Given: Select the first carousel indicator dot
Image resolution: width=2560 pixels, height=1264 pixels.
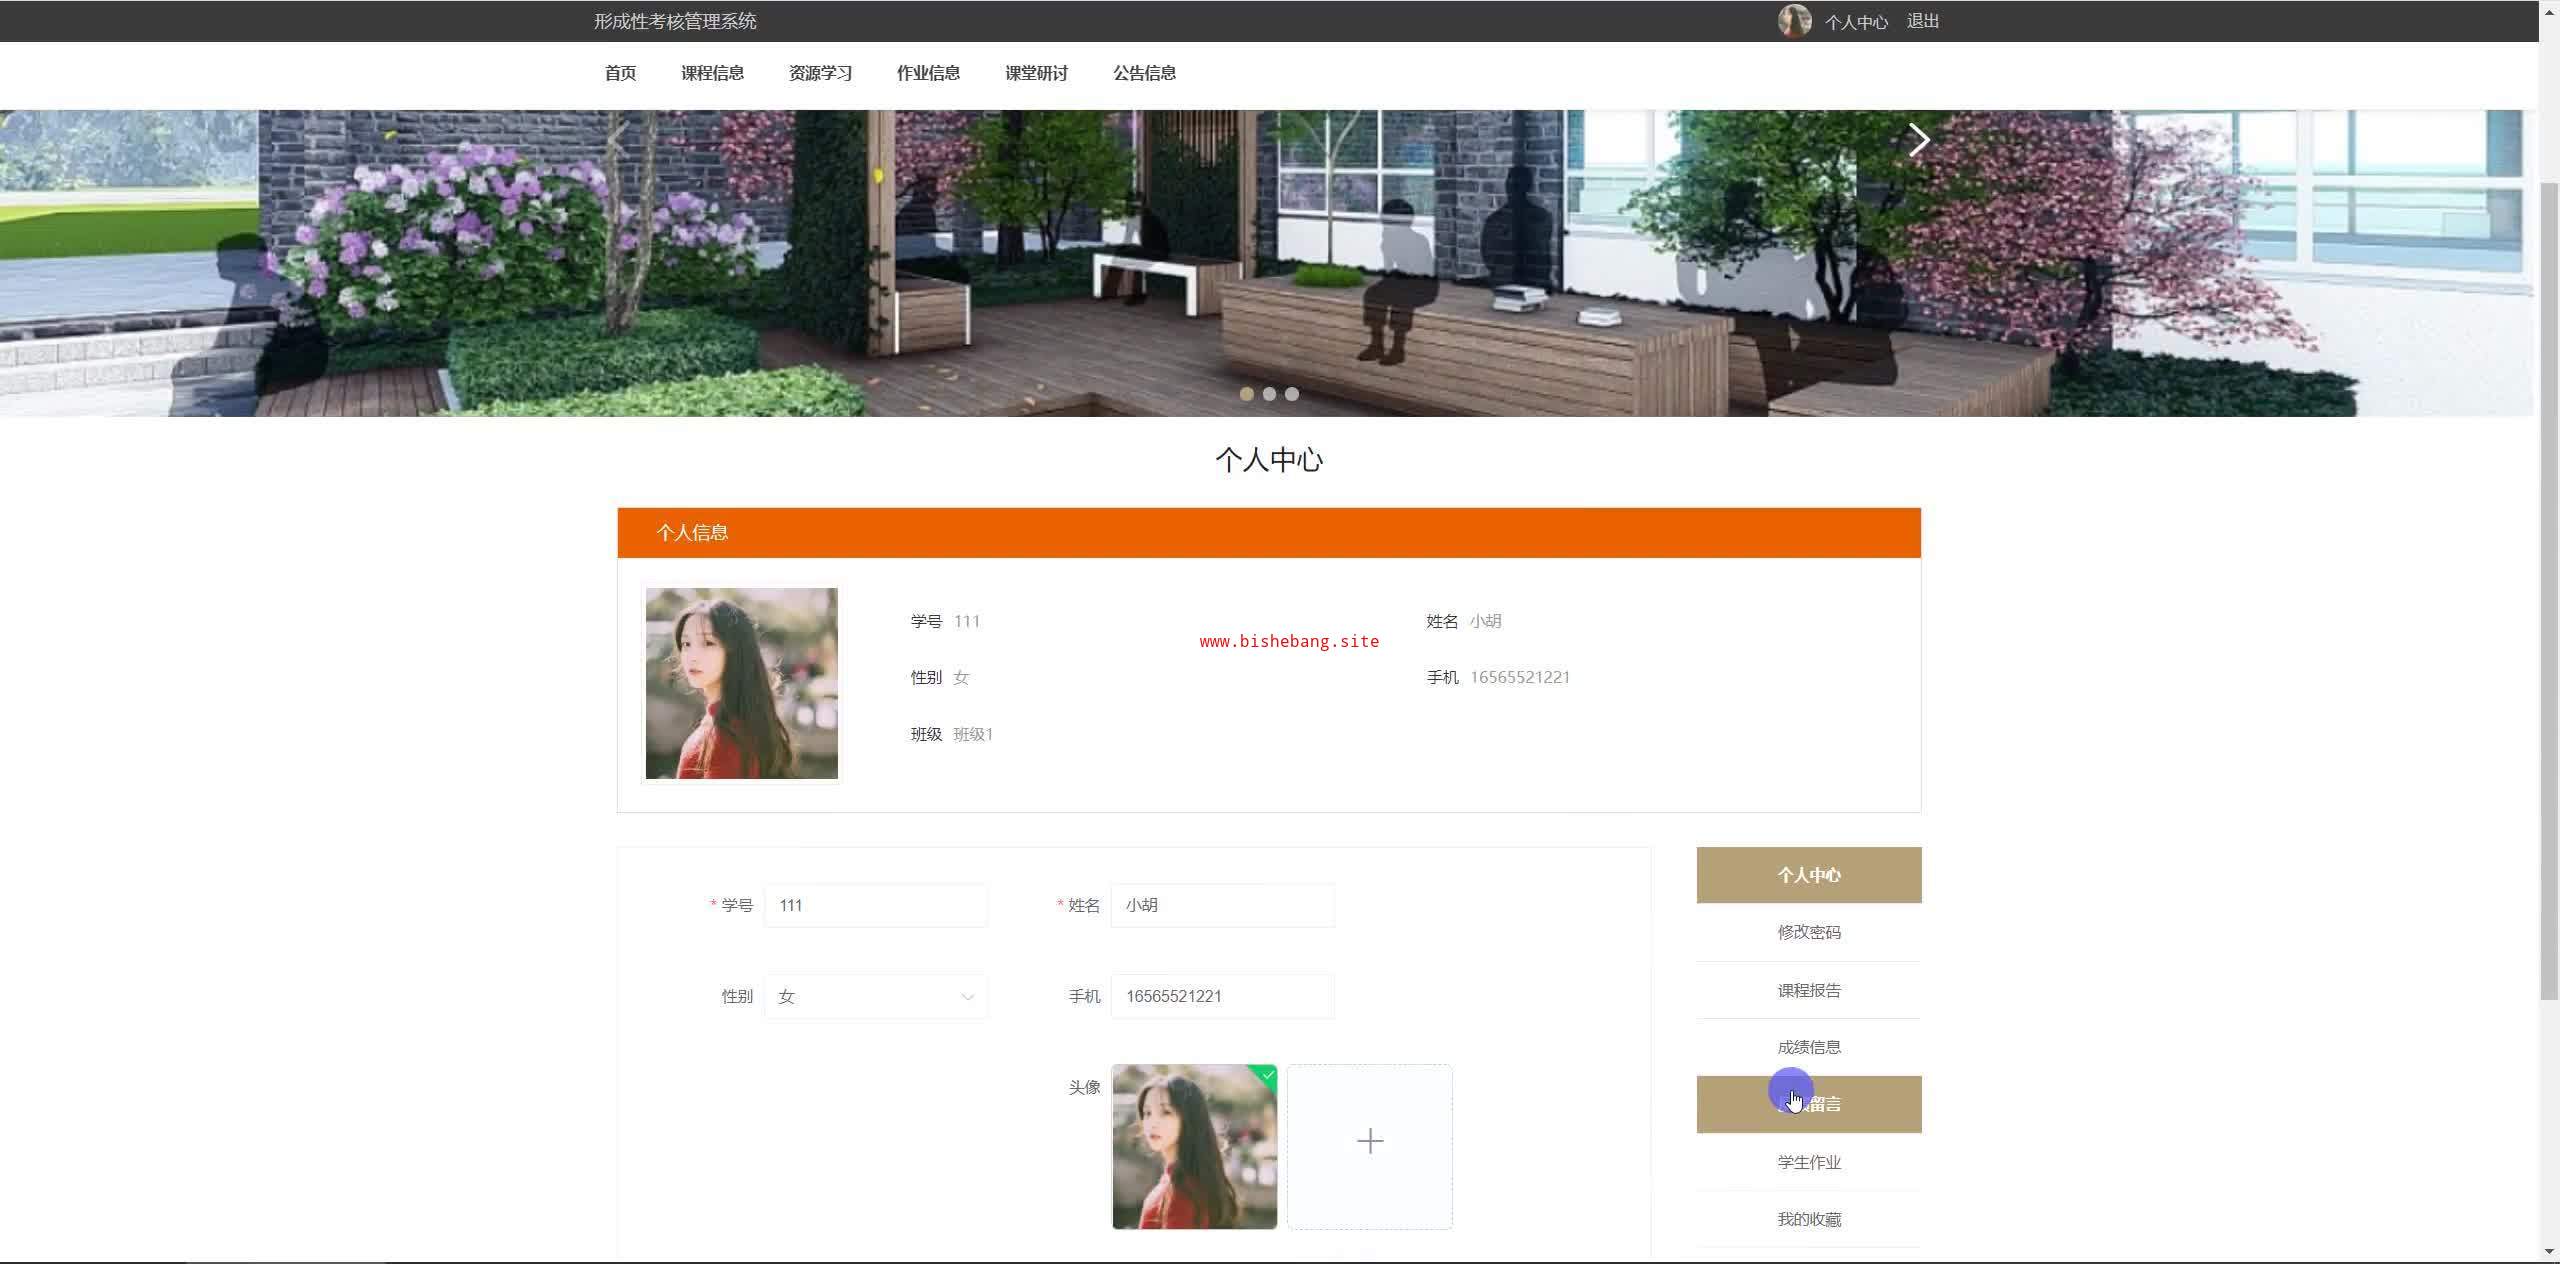Looking at the screenshot, I should tap(1246, 394).
